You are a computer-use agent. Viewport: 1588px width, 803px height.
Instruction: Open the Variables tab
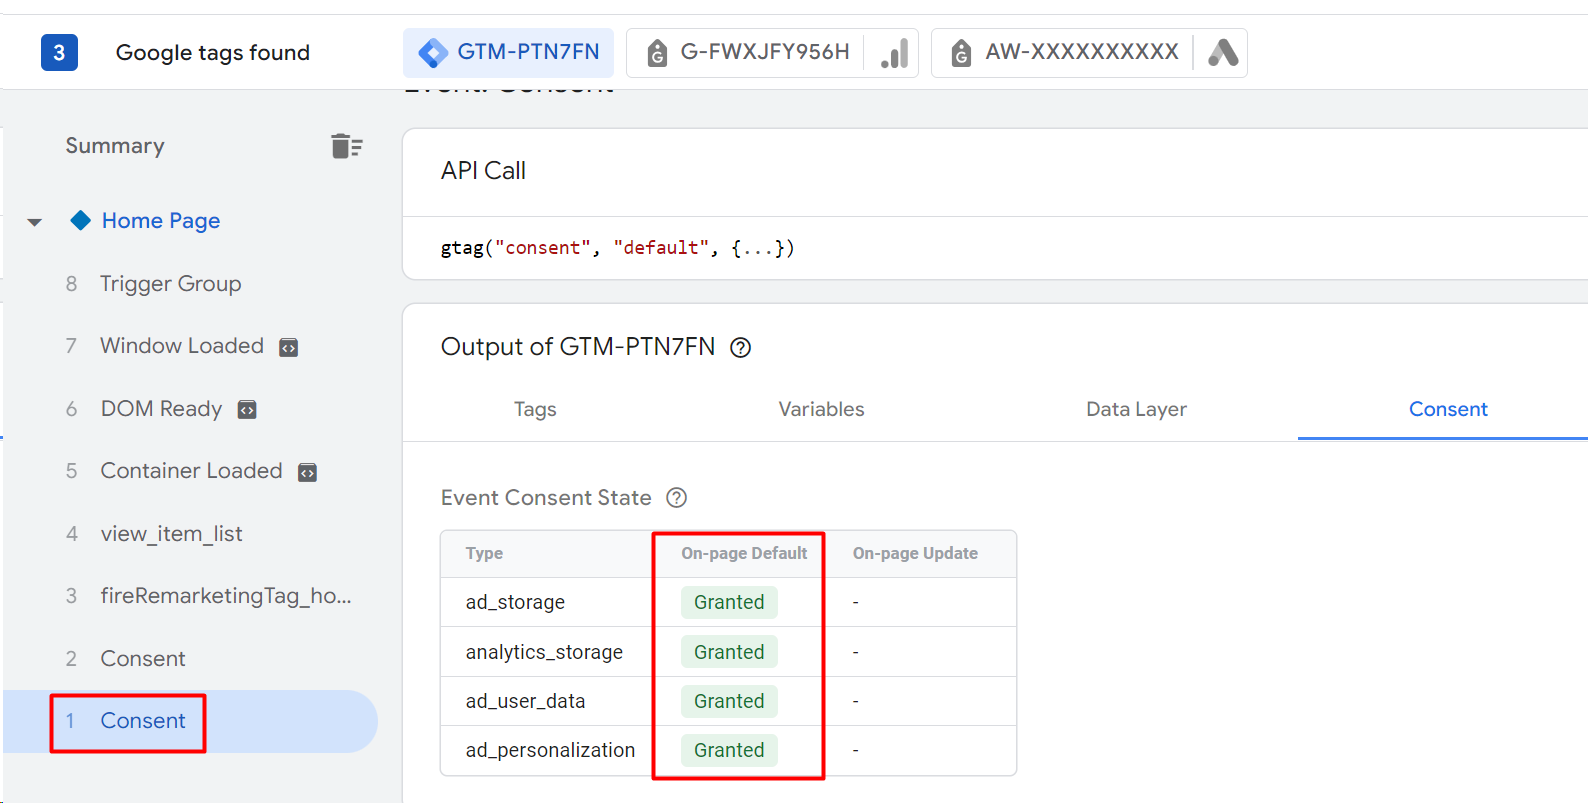[x=821, y=409]
